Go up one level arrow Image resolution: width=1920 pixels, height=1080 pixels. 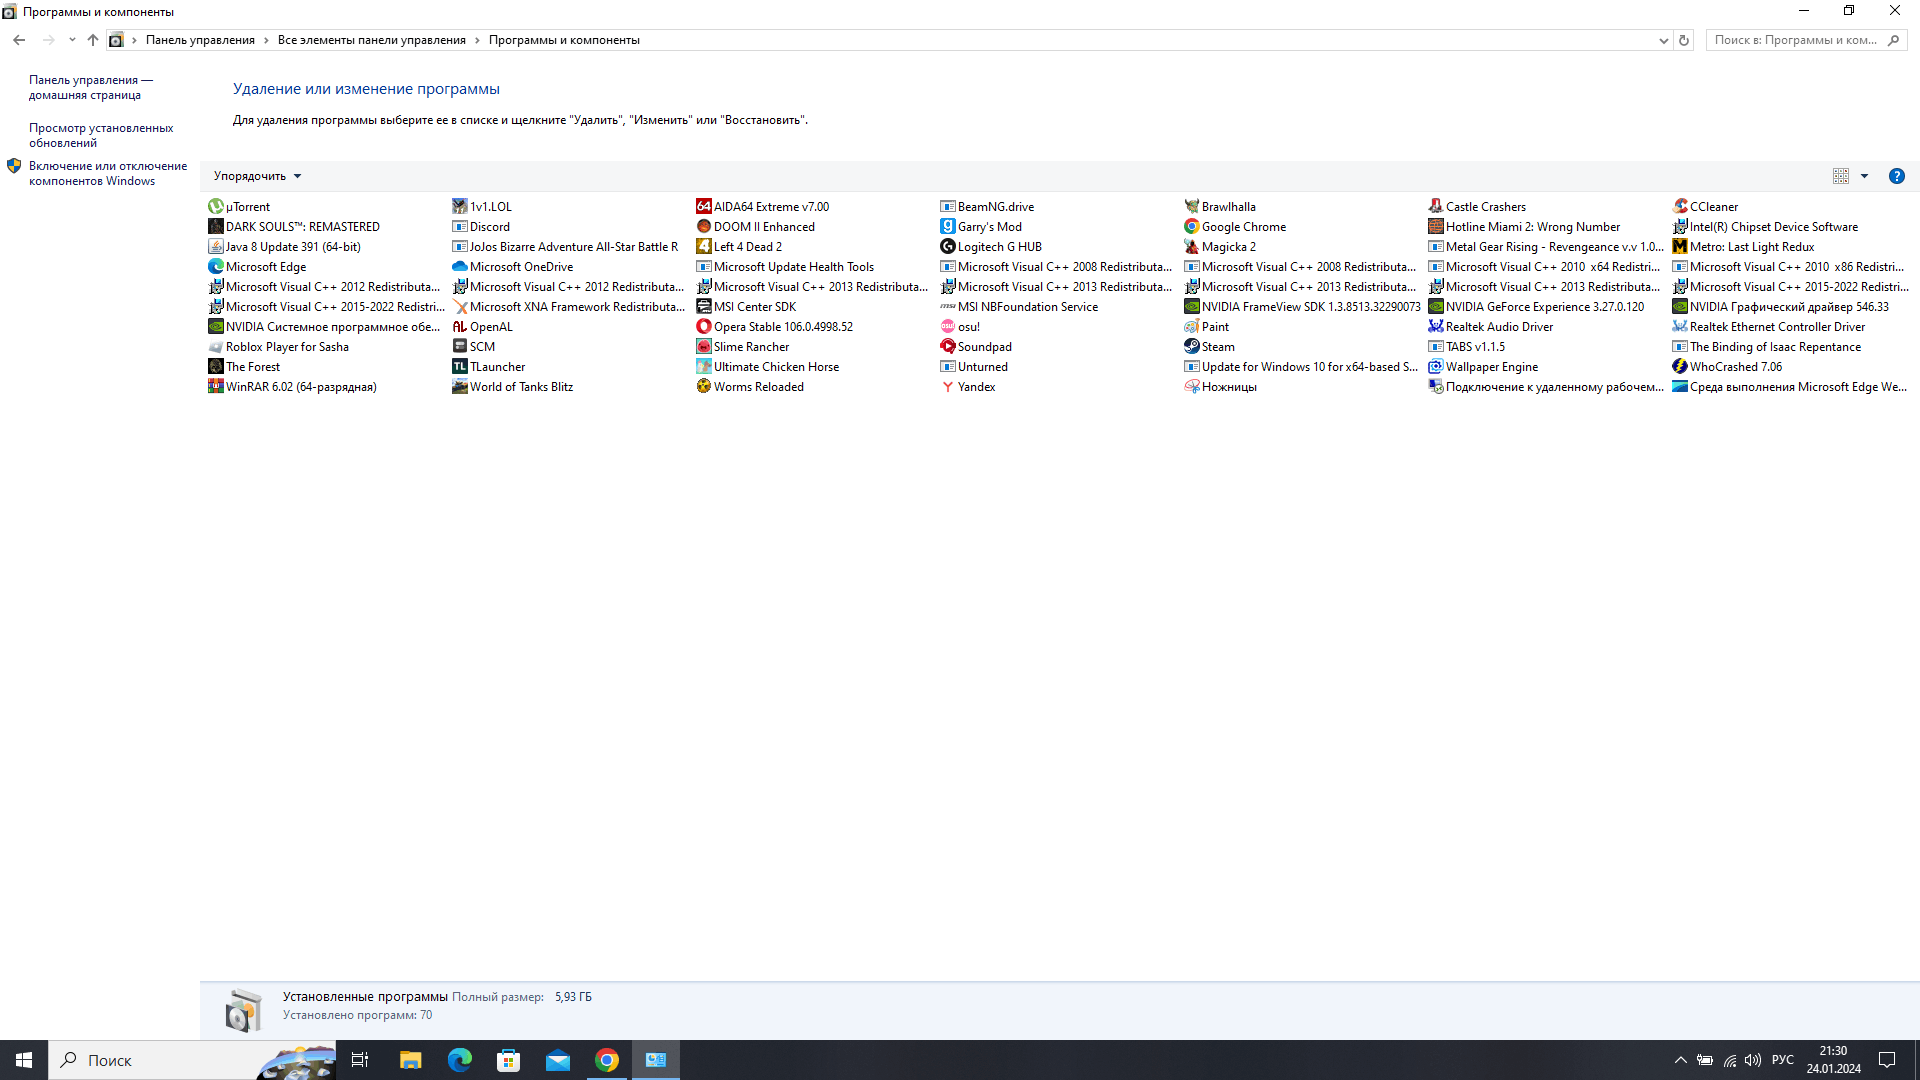(93, 40)
